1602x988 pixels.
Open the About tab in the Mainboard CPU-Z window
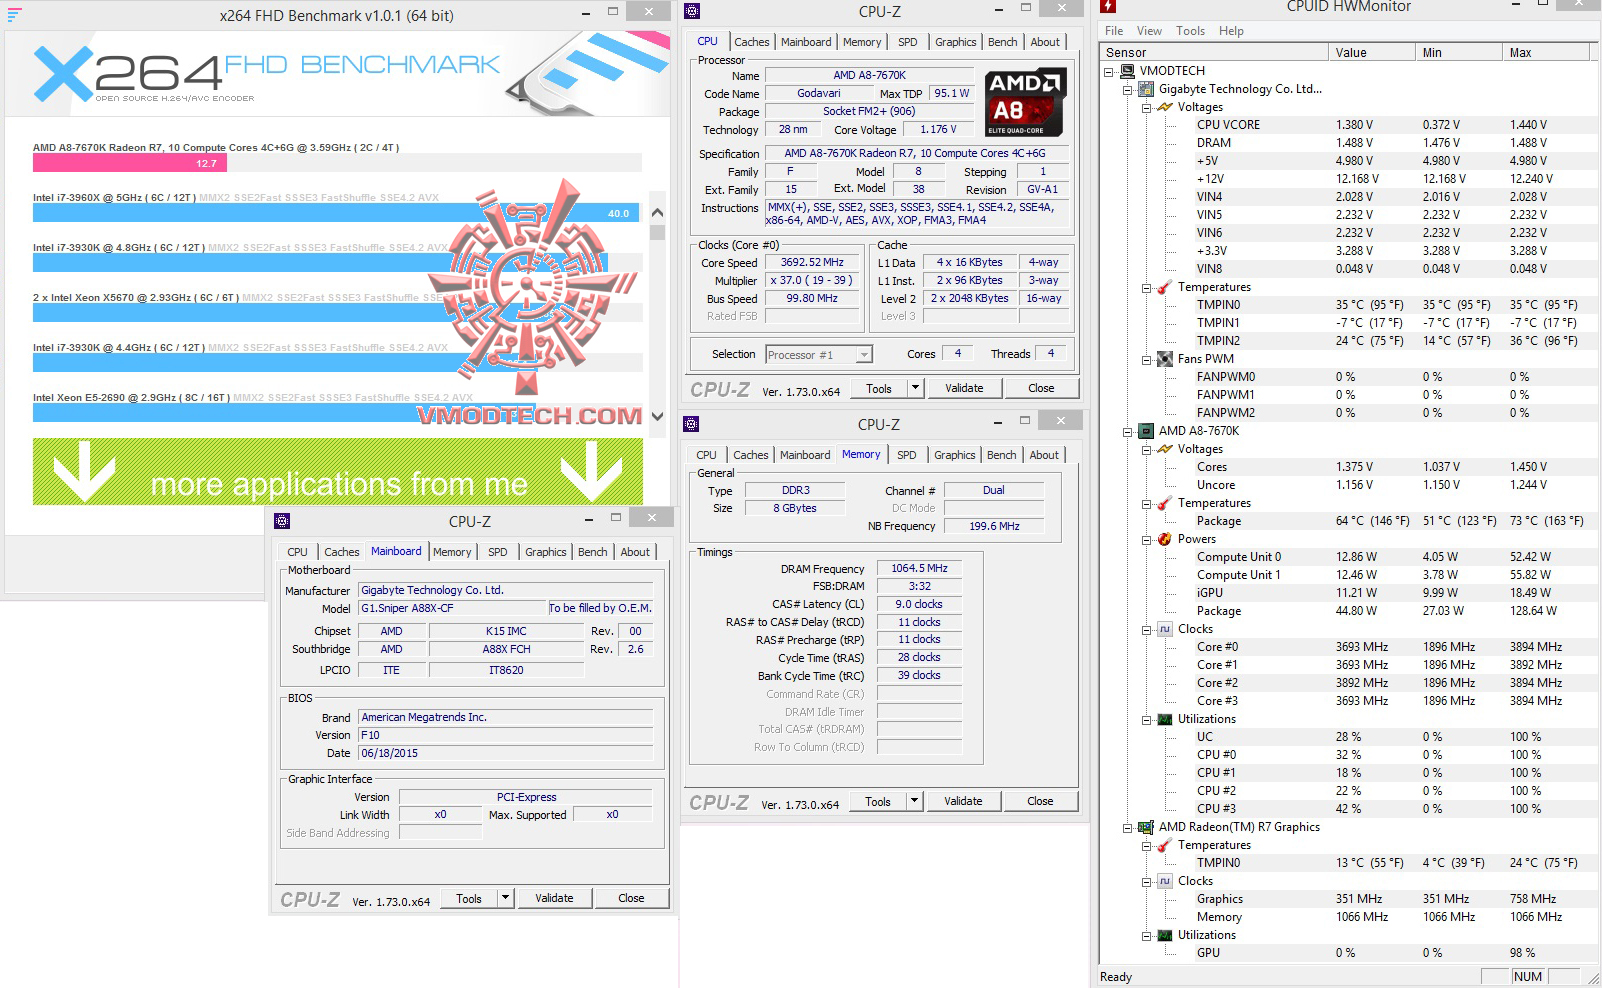point(635,552)
